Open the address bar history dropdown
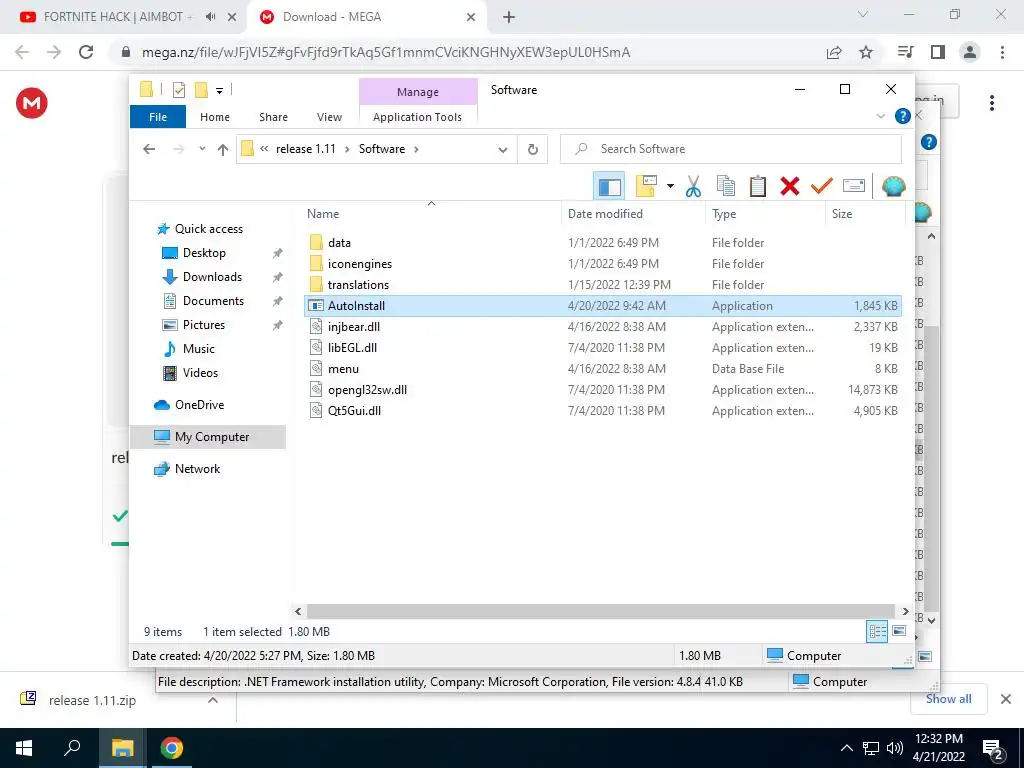This screenshot has height=768, width=1024. 502,150
